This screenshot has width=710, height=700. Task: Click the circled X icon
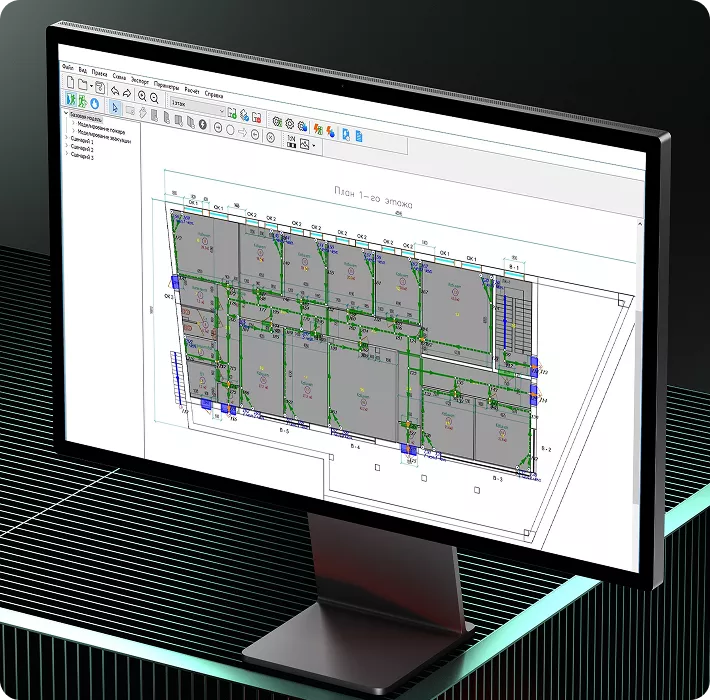click(270, 137)
